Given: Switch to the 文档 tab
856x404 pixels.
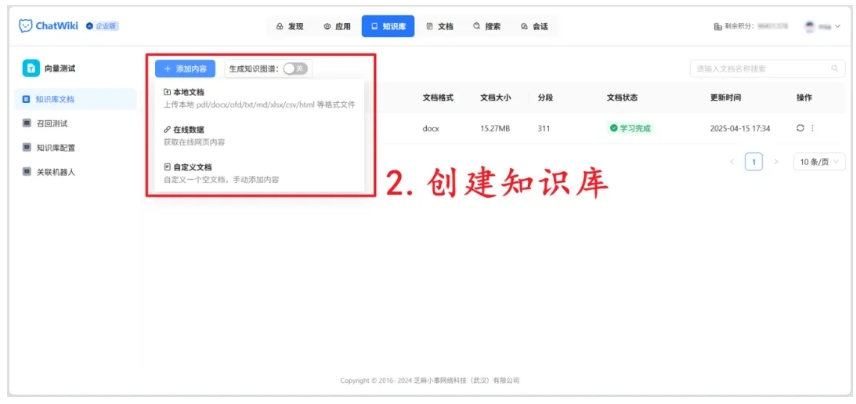Looking at the screenshot, I should click(x=440, y=26).
